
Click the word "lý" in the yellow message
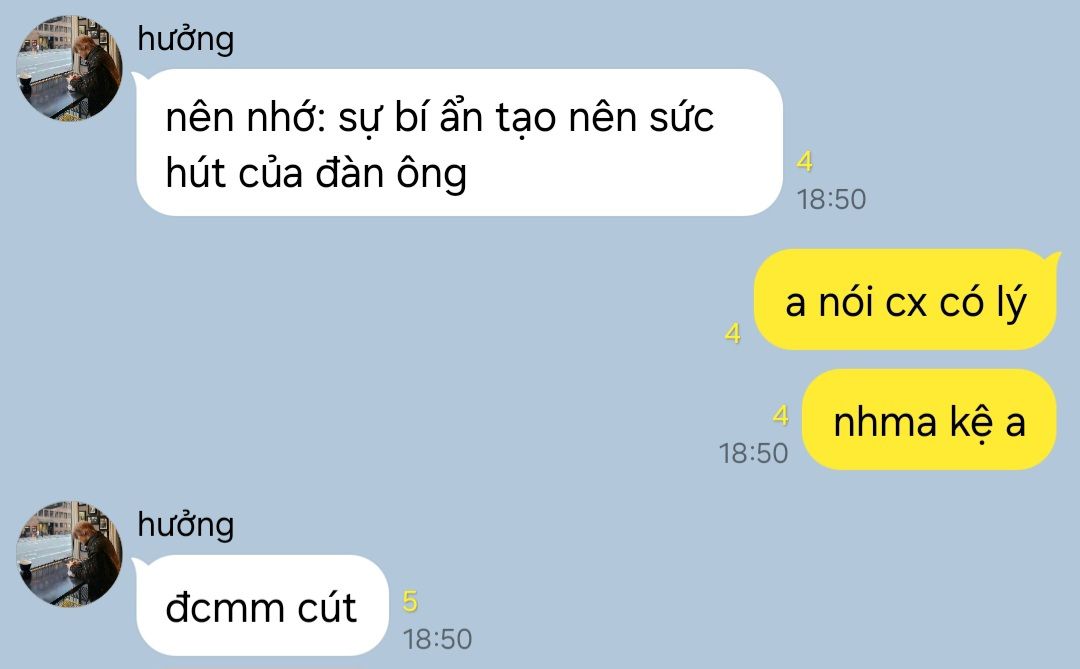coord(1011,303)
